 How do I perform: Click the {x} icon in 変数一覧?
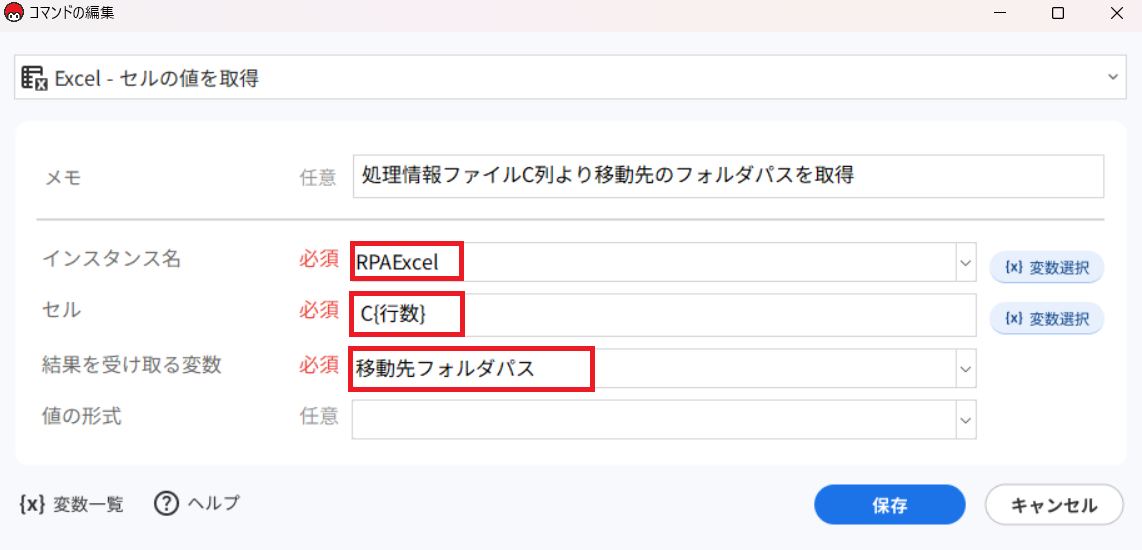(x=33, y=503)
